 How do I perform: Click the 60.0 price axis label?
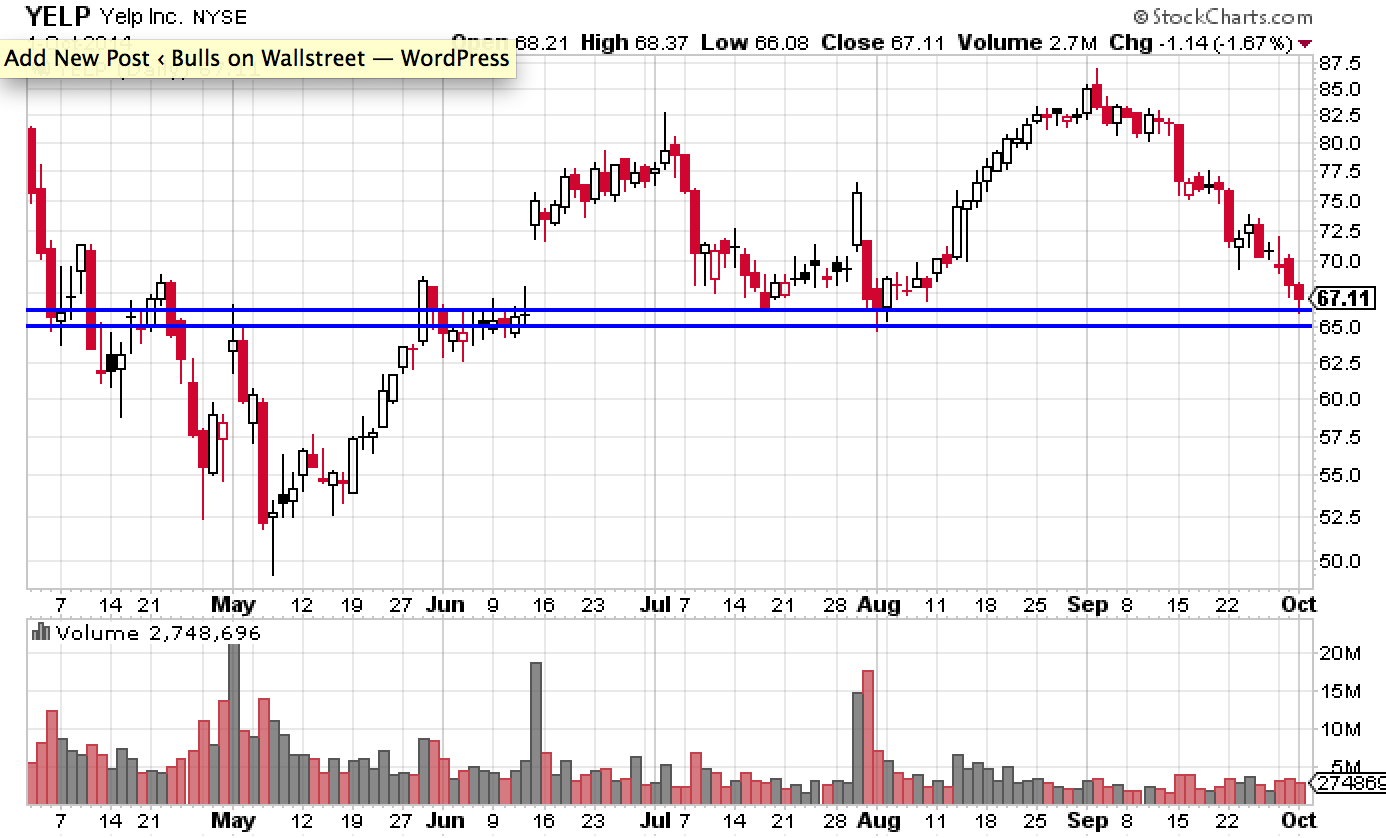1340,399
